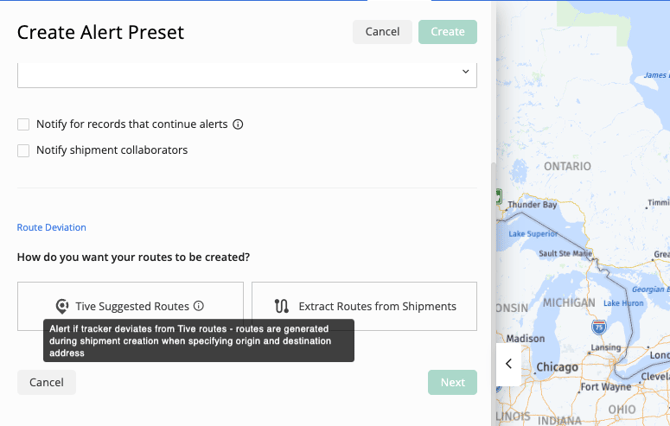Choose Extract Routes from Shipments text
Image resolution: width=670 pixels, height=426 pixels.
point(377,306)
